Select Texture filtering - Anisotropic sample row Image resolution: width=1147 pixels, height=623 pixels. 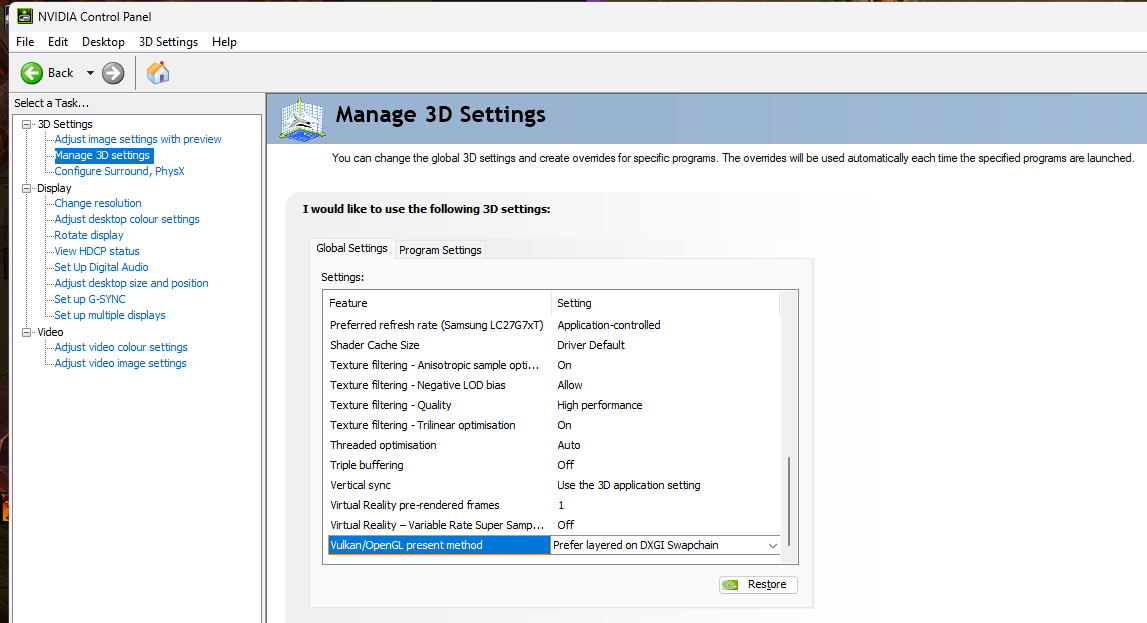point(554,365)
